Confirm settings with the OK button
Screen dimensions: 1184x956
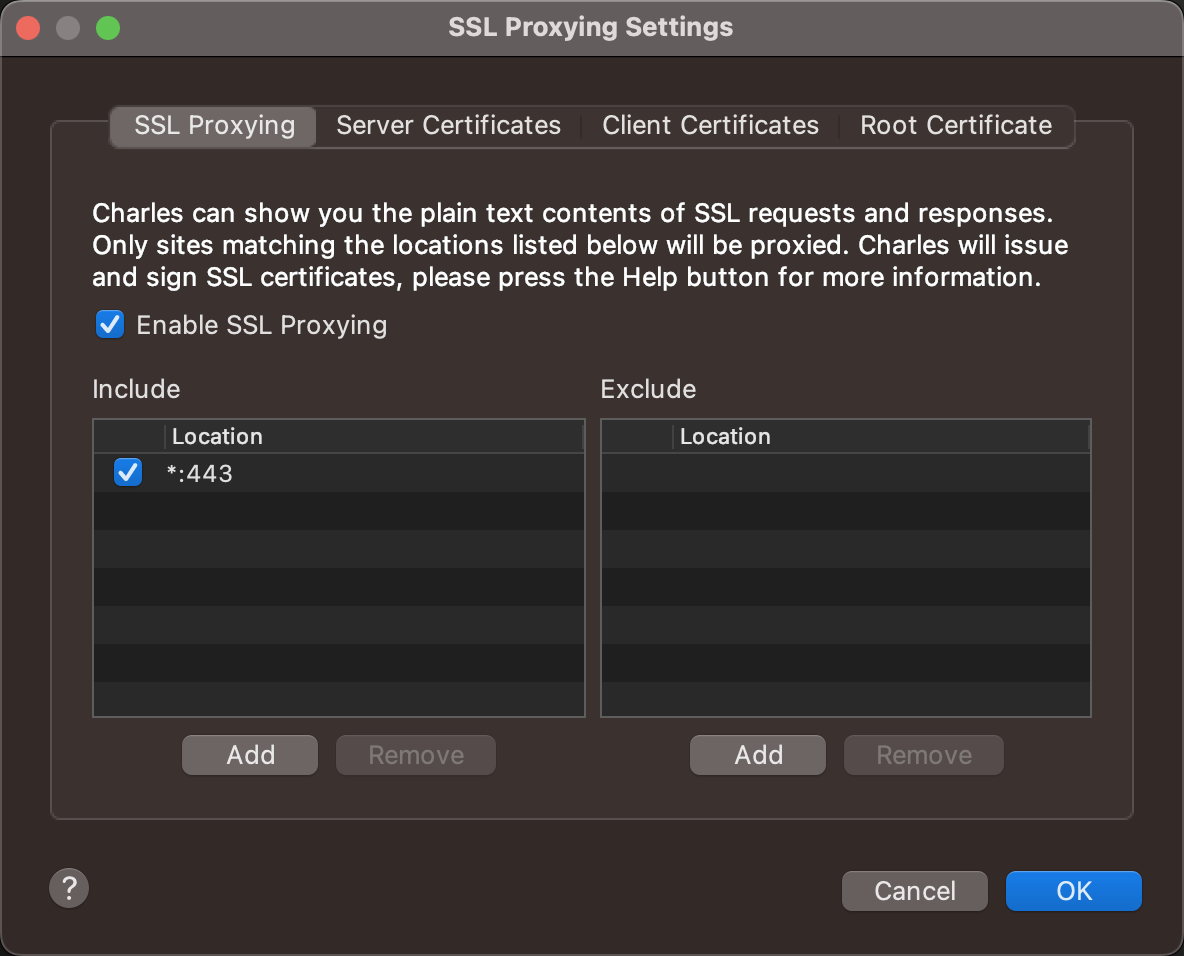pyautogui.click(x=1073, y=891)
